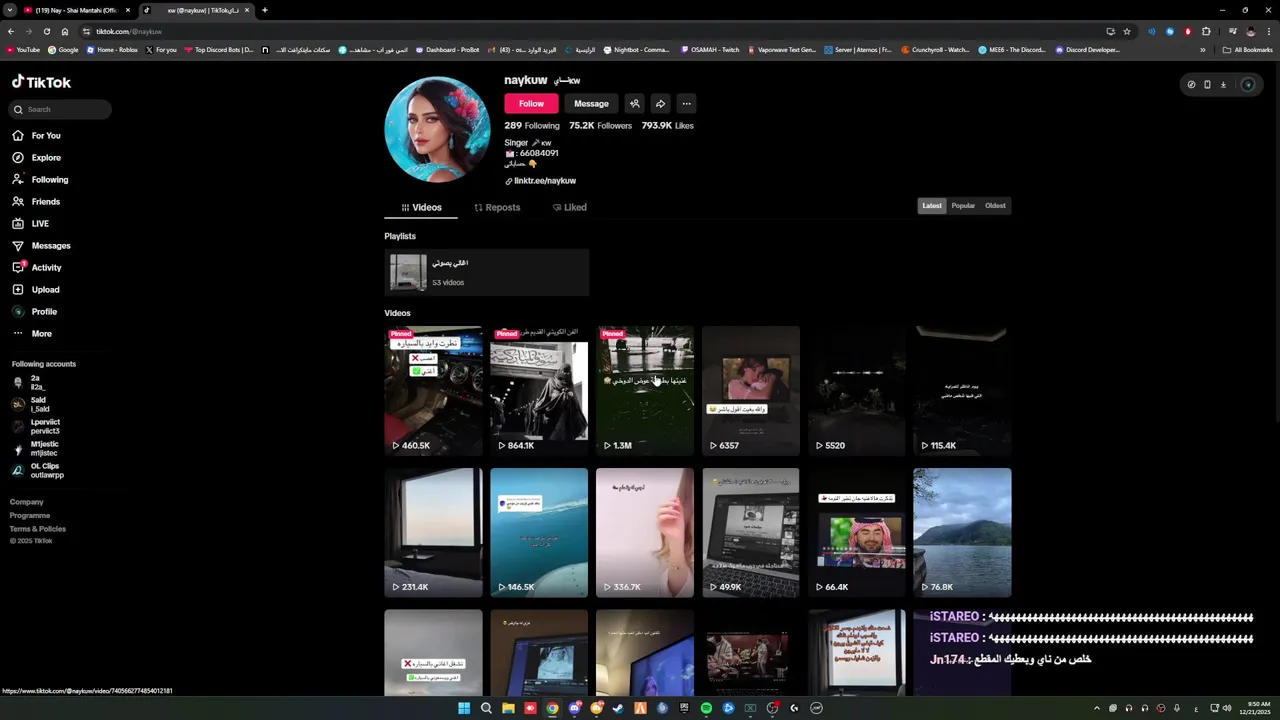The width and height of the screenshot is (1280, 720).
Task: Open the All Bookmarks folder
Action: (1248, 50)
